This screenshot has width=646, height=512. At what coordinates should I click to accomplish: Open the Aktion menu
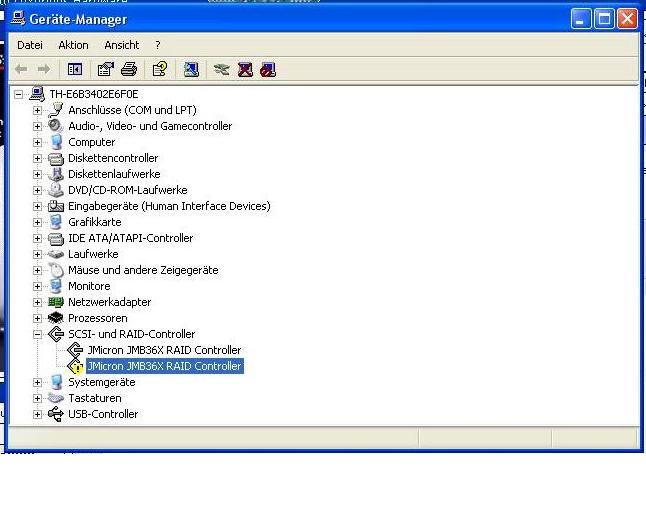[73, 45]
